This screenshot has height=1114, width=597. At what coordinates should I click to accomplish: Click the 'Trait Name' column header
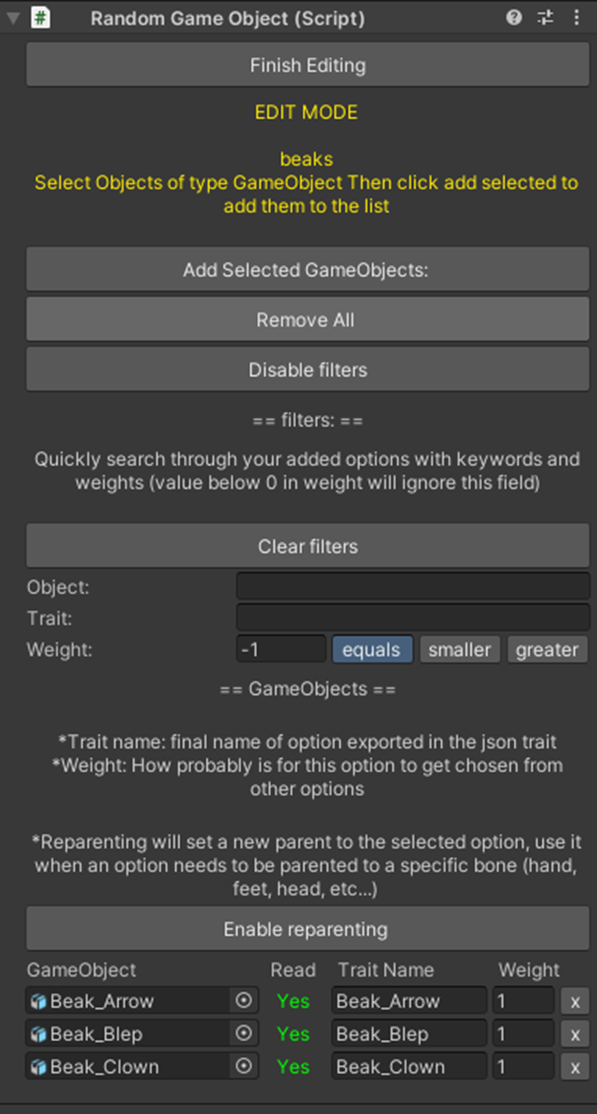point(386,970)
